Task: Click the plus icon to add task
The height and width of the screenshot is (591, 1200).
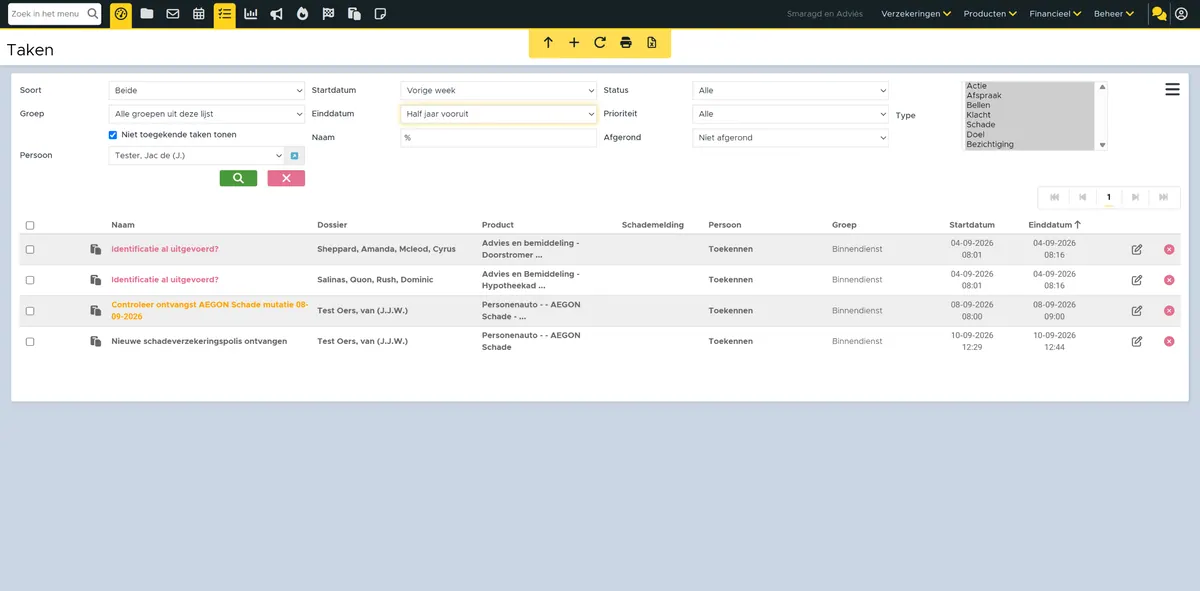Action: click(574, 43)
